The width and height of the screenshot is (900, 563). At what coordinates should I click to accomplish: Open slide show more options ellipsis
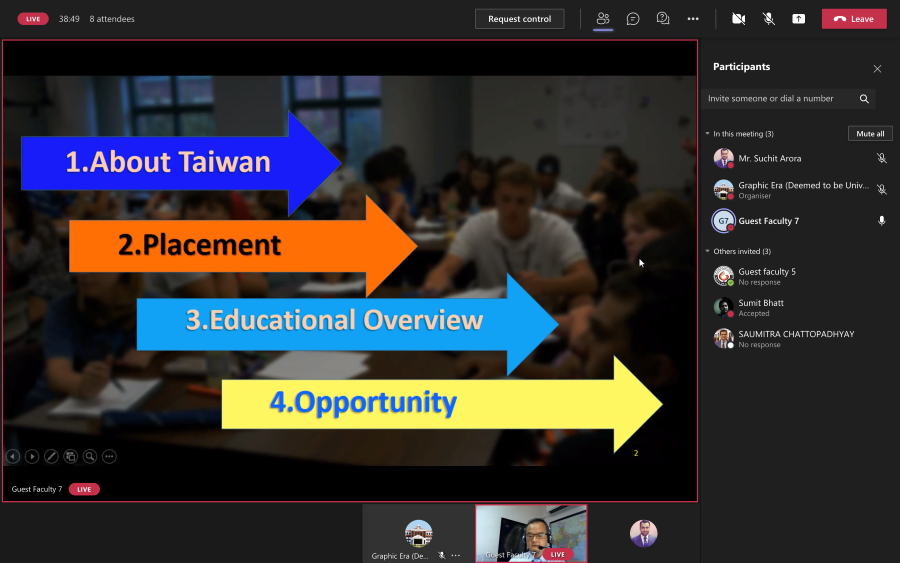109,456
